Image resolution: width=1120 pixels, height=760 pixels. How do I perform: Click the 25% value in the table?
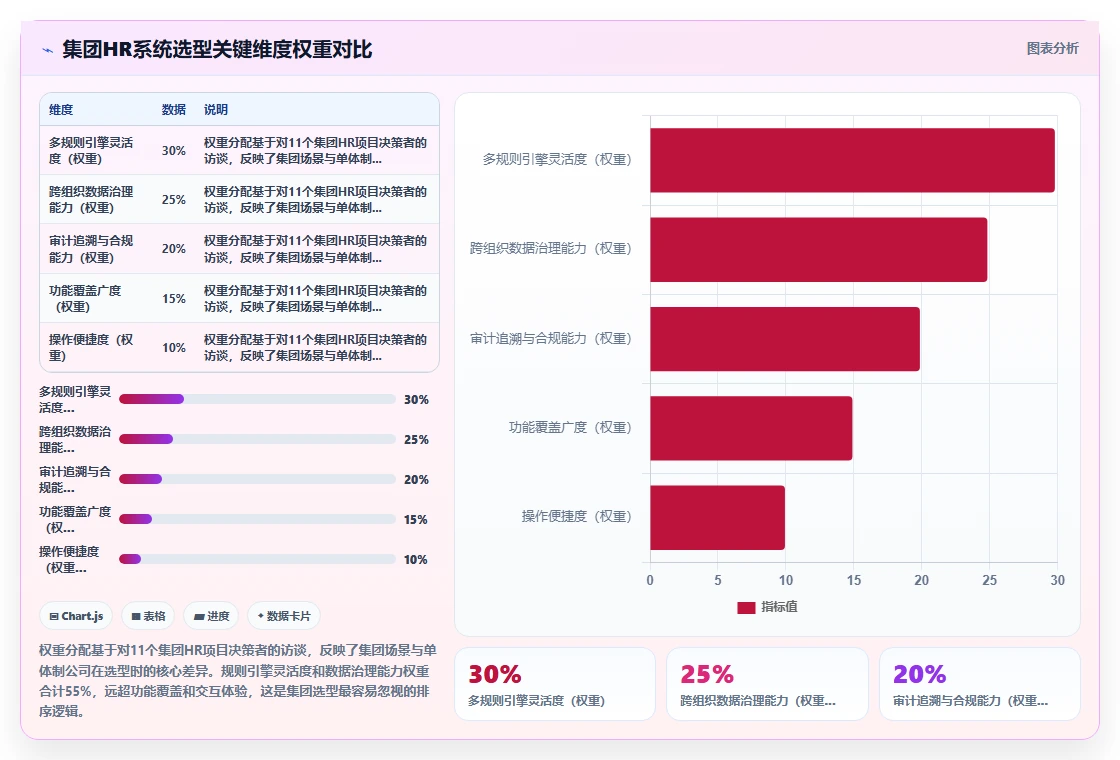point(174,199)
